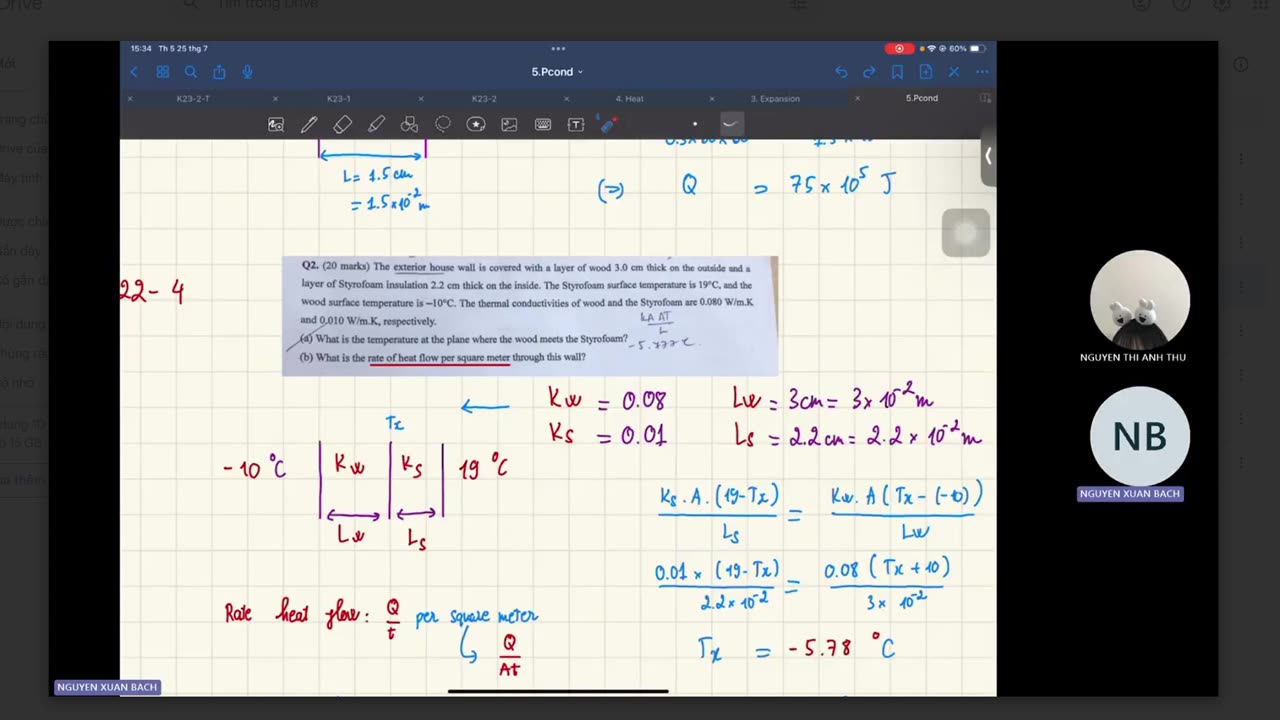The image size is (1280, 720).
Task: Select the NB participant avatar tile
Action: tap(1139, 436)
